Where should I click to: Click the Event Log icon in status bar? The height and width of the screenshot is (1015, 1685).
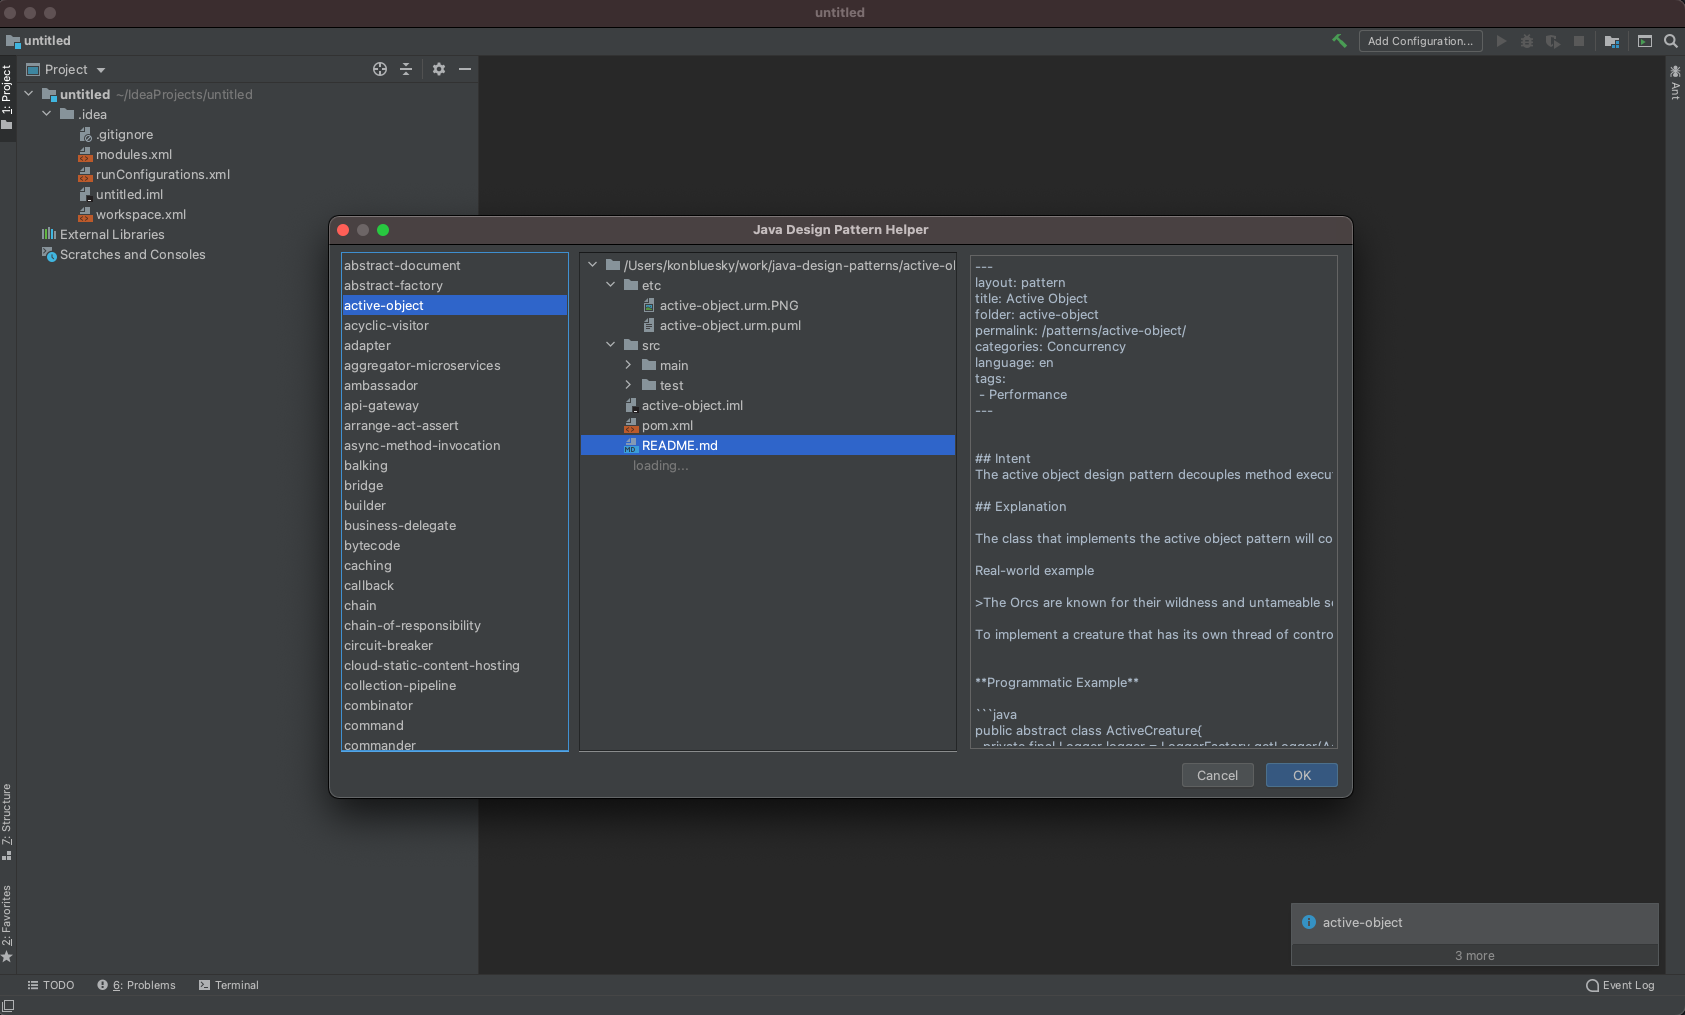tap(1593, 985)
